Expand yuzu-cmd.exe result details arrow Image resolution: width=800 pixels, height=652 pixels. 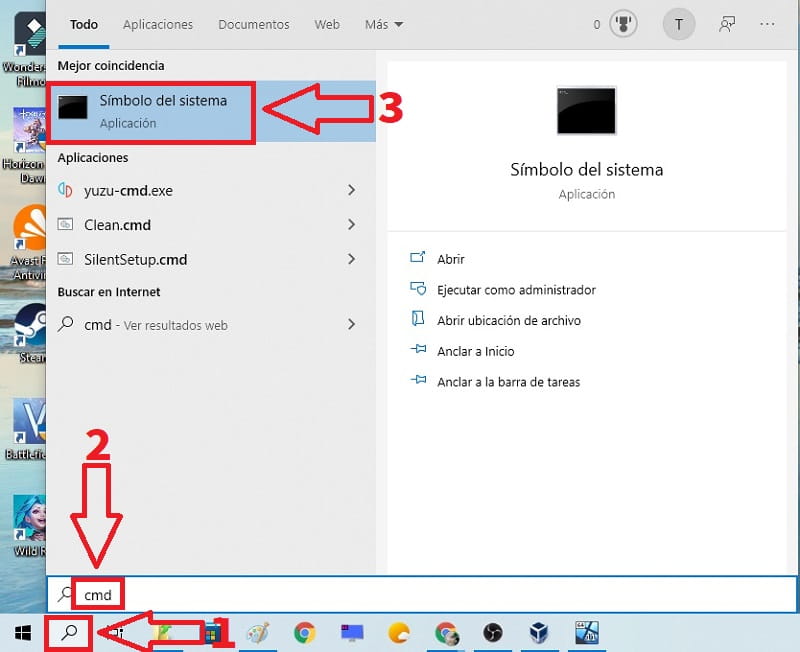(352, 190)
